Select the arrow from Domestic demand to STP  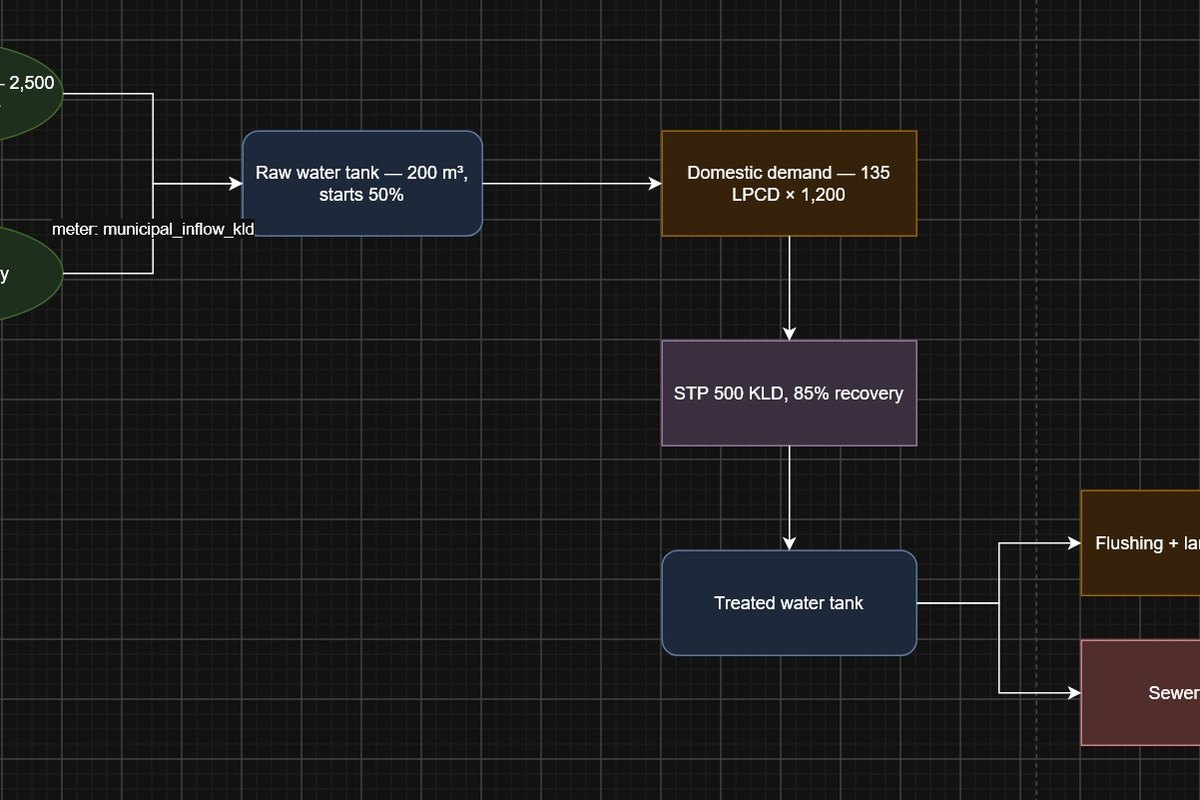click(789, 288)
